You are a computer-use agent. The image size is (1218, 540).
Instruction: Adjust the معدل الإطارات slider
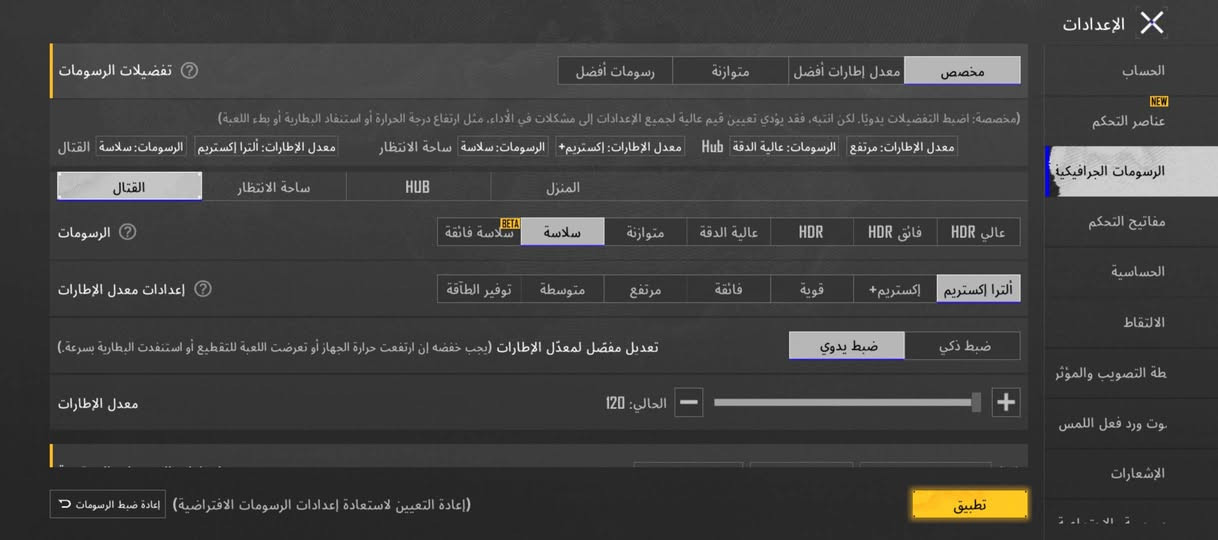[848, 402]
